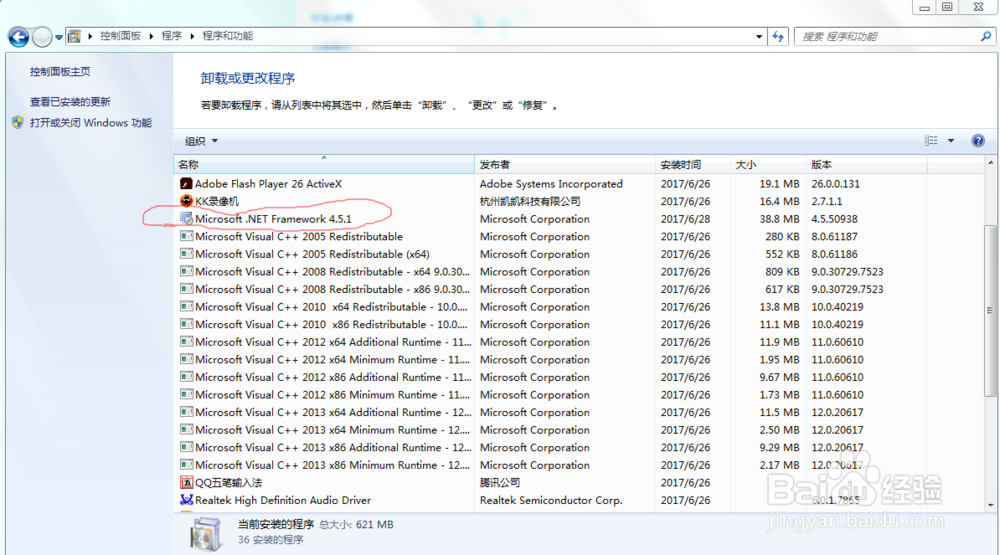Image resolution: width=1000 pixels, height=555 pixels.
Task: Click the 控制面板 breadcrumb
Action: pos(121,36)
